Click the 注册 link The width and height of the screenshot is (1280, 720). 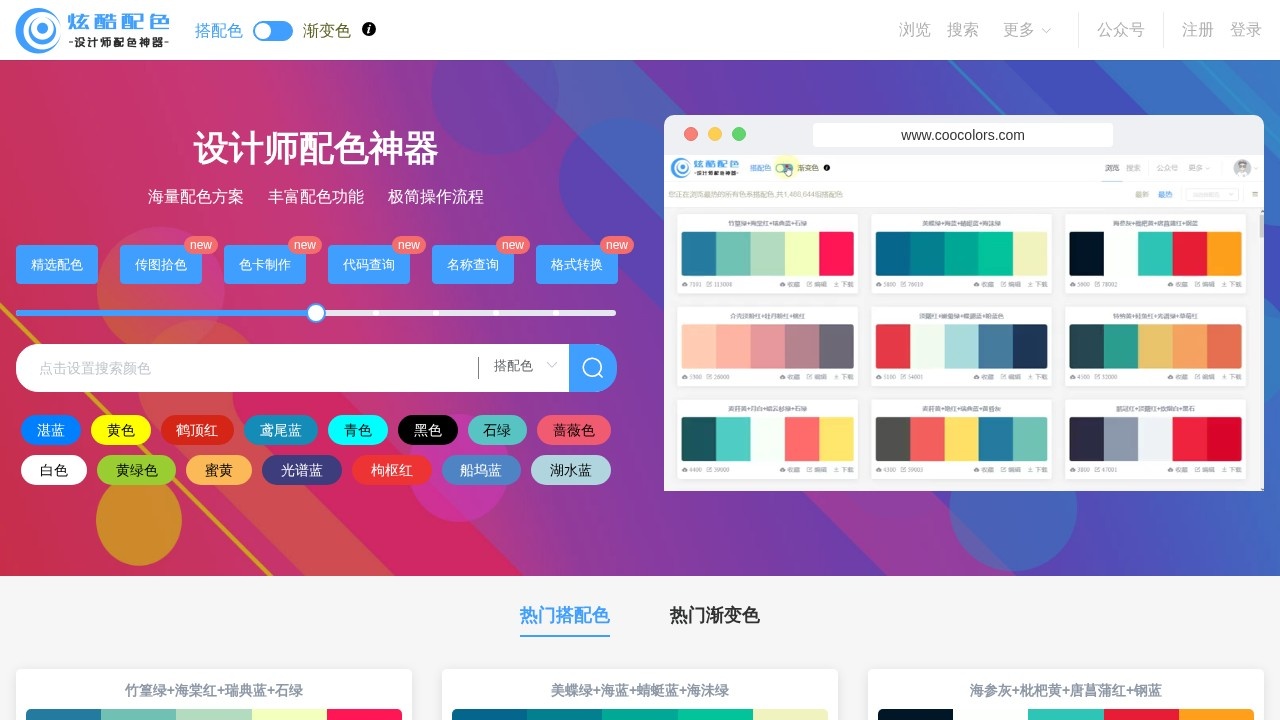pyautogui.click(x=1197, y=30)
